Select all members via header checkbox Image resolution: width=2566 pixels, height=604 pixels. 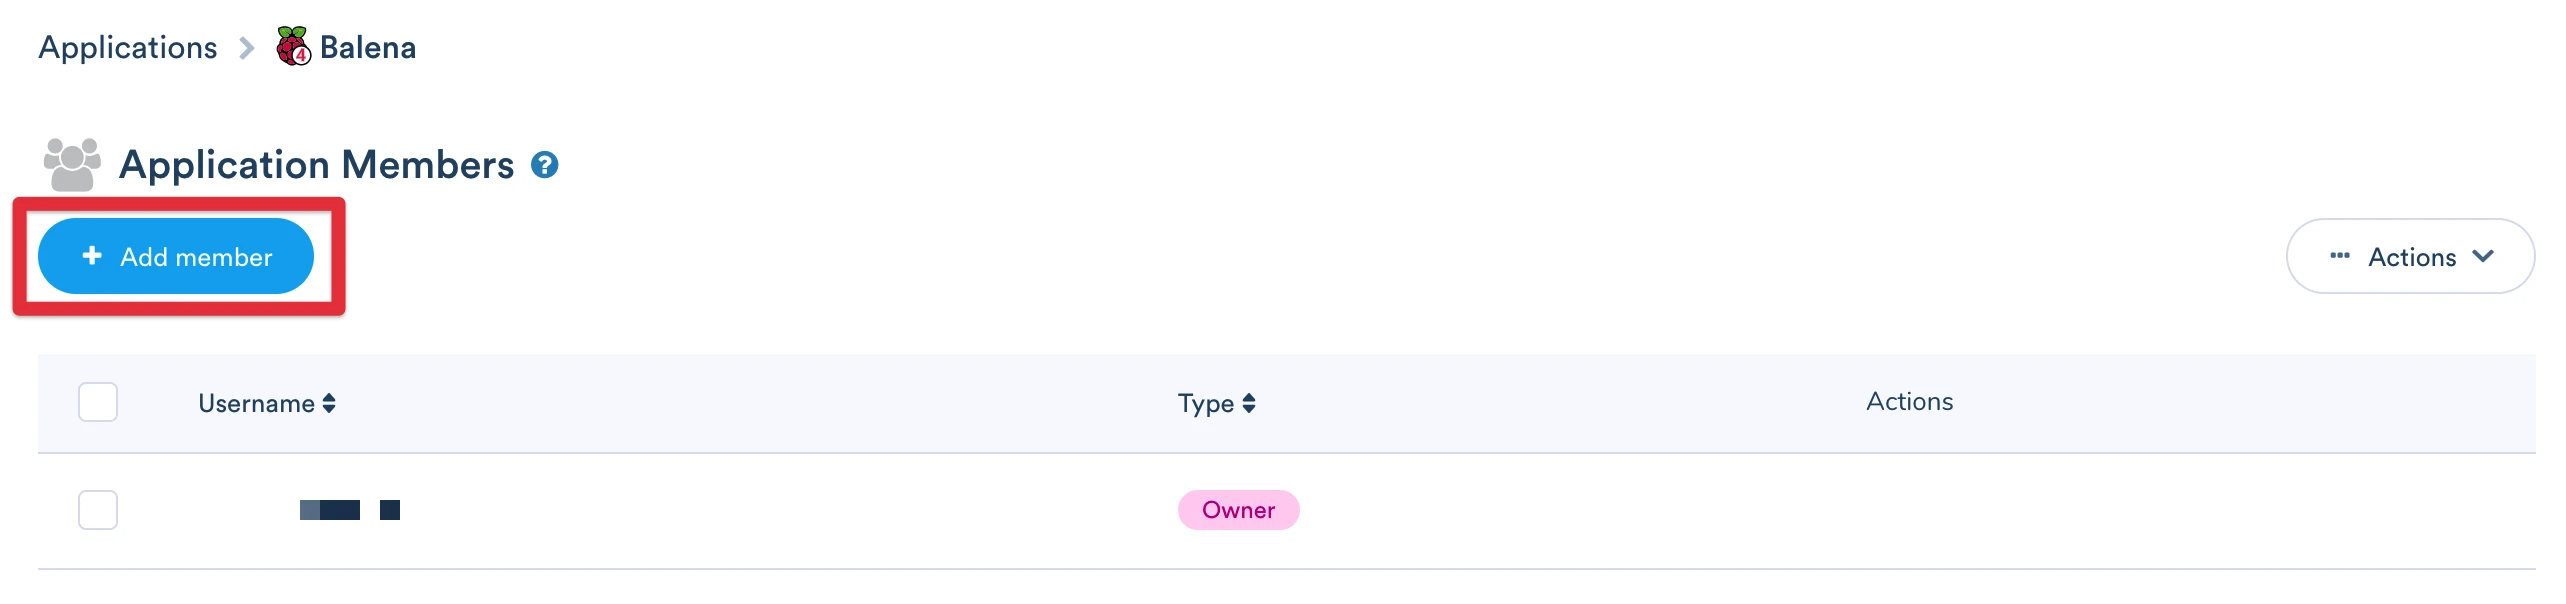[x=97, y=401]
